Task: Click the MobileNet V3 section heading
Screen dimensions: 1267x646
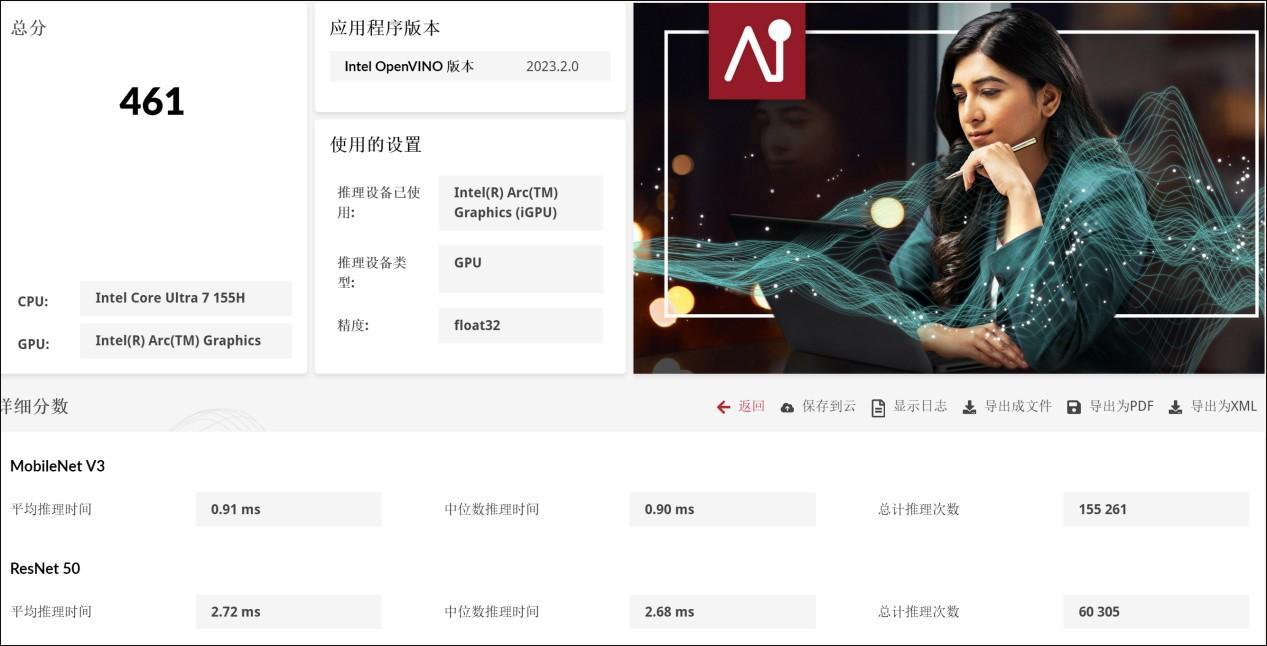Action: tap(57, 466)
